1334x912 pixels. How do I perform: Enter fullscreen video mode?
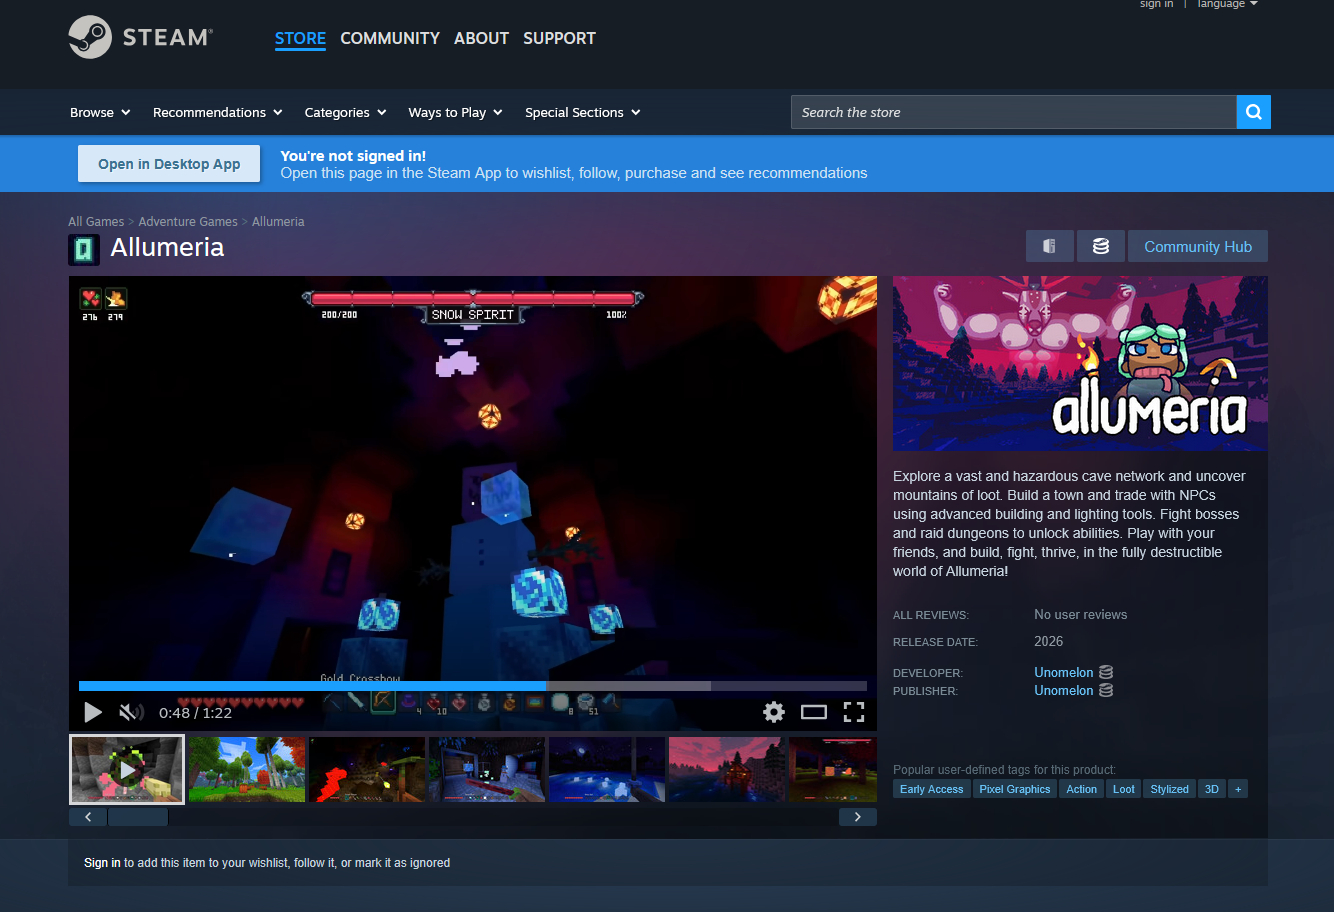click(853, 712)
